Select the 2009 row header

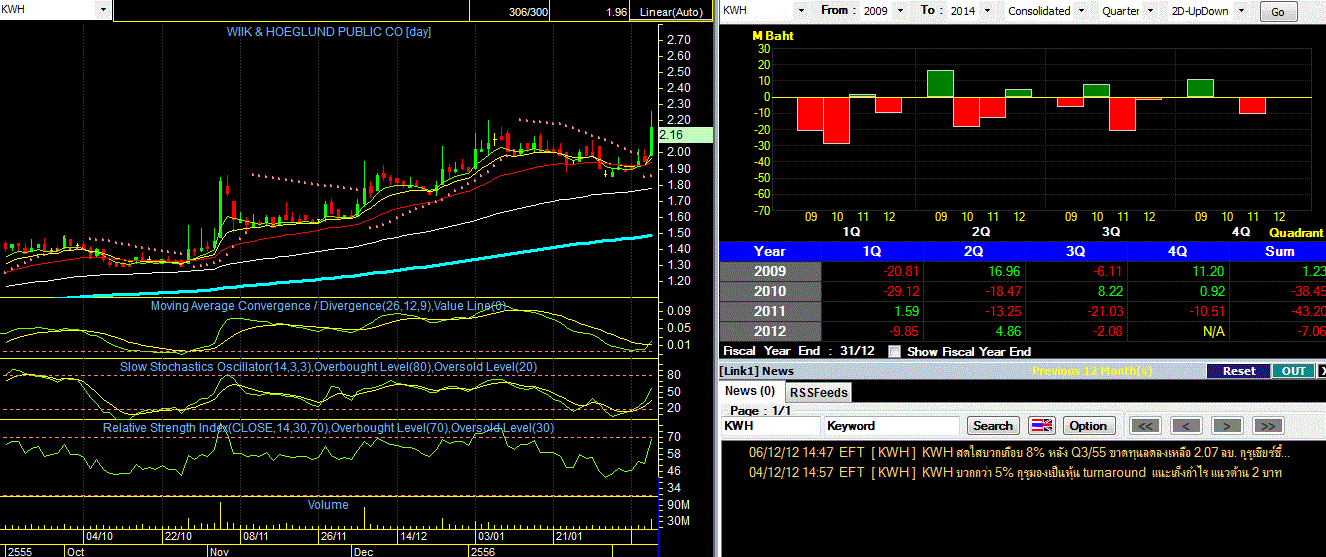coord(770,271)
